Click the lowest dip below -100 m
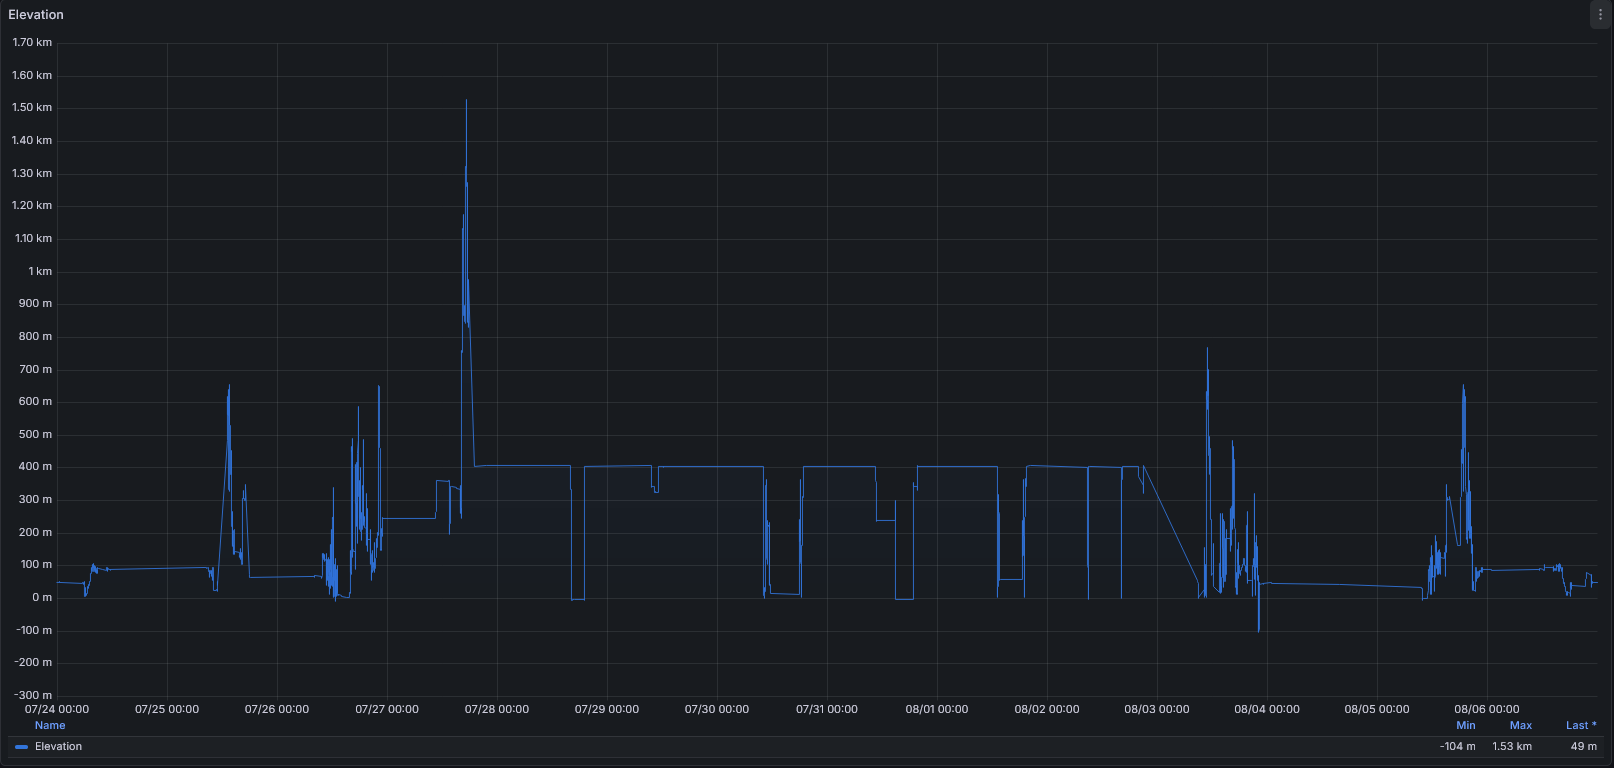Screen dimensions: 1614x768 point(1258,631)
